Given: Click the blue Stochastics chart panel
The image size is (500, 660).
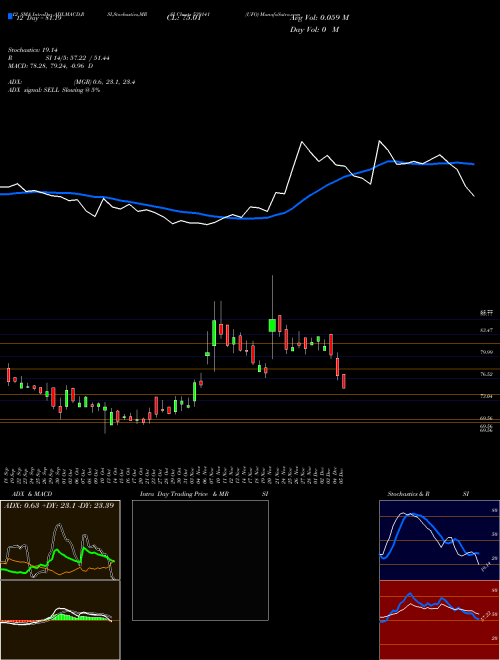Looking at the screenshot, I should click(439, 540).
